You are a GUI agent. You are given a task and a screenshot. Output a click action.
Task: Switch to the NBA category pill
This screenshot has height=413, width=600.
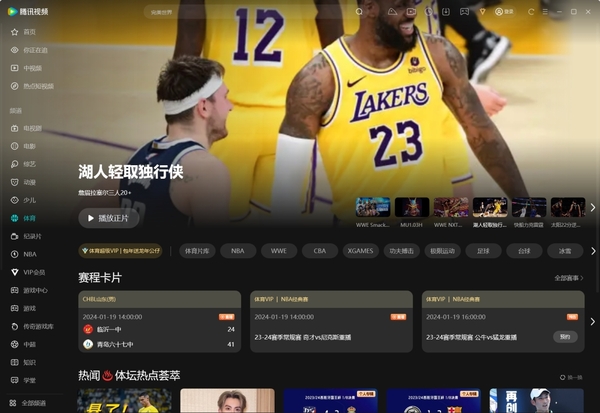tap(238, 251)
